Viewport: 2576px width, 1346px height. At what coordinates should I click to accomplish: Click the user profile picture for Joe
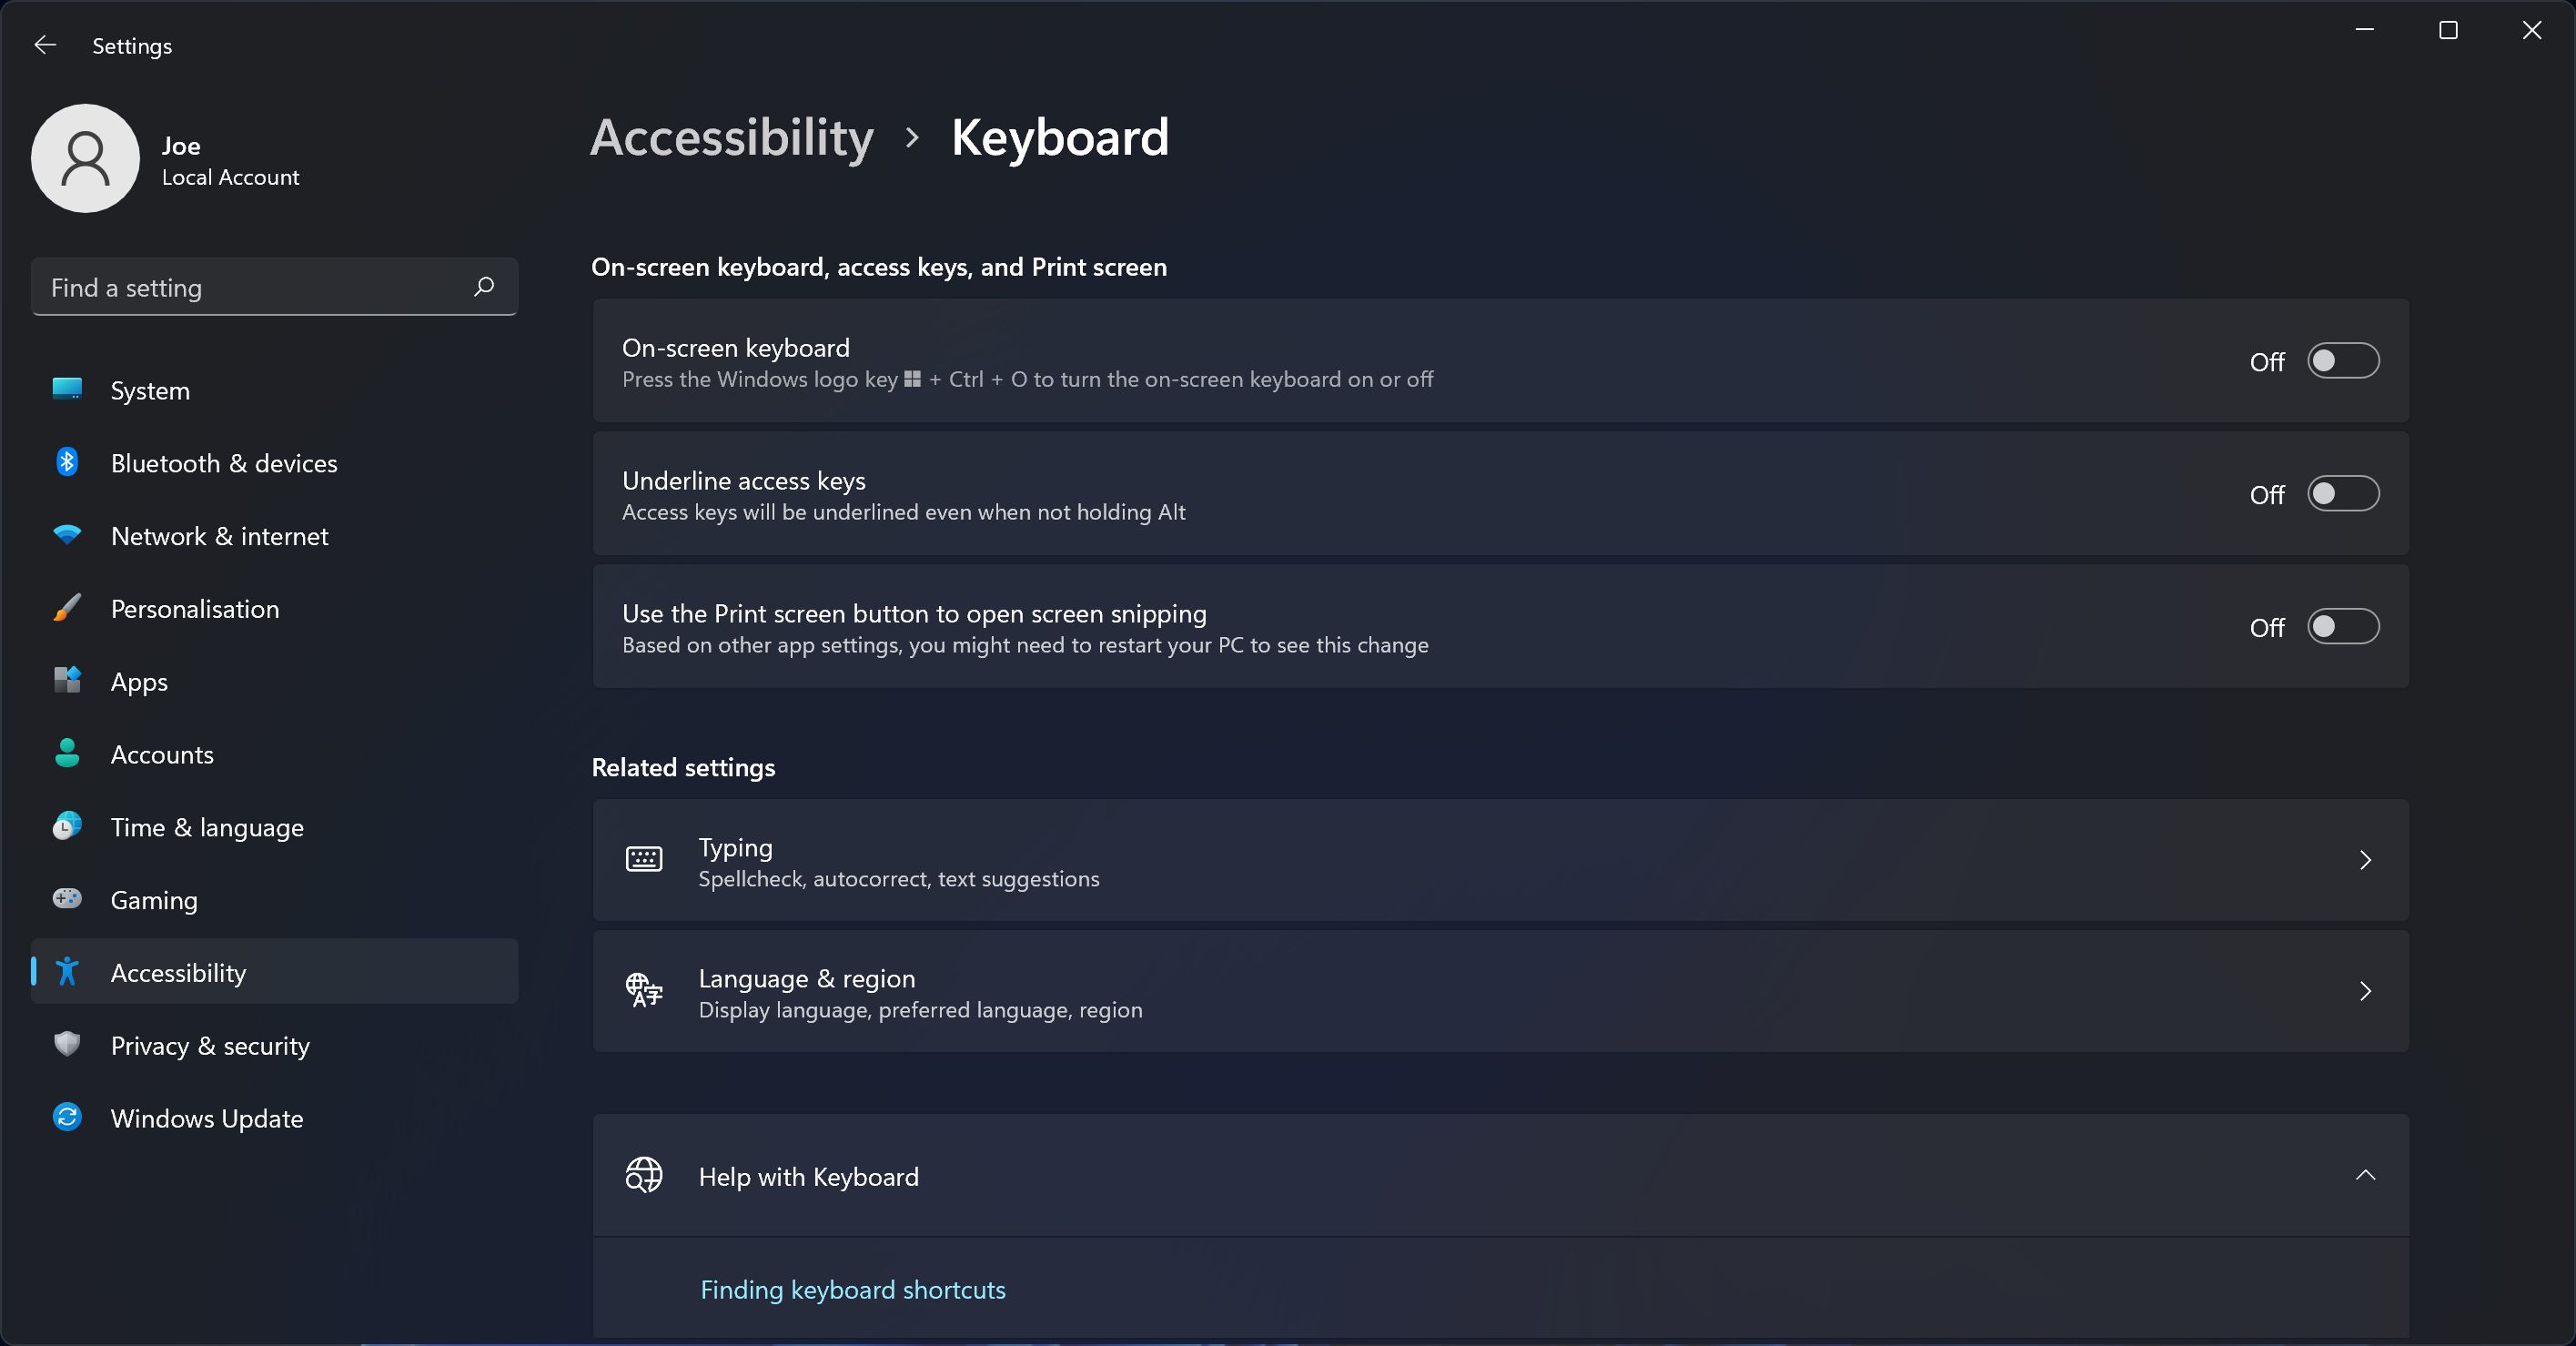[x=85, y=158]
